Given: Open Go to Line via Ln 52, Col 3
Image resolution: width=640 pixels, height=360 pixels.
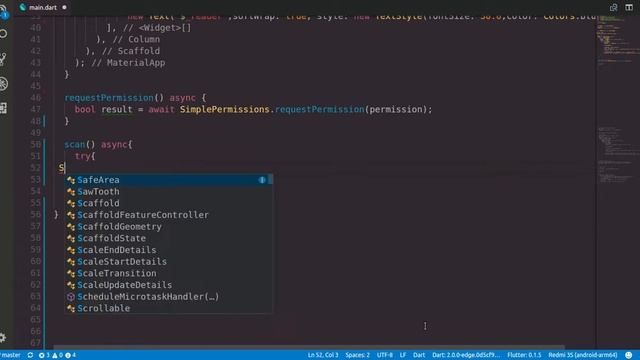Looking at the screenshot, I should [x=323, y=355].
